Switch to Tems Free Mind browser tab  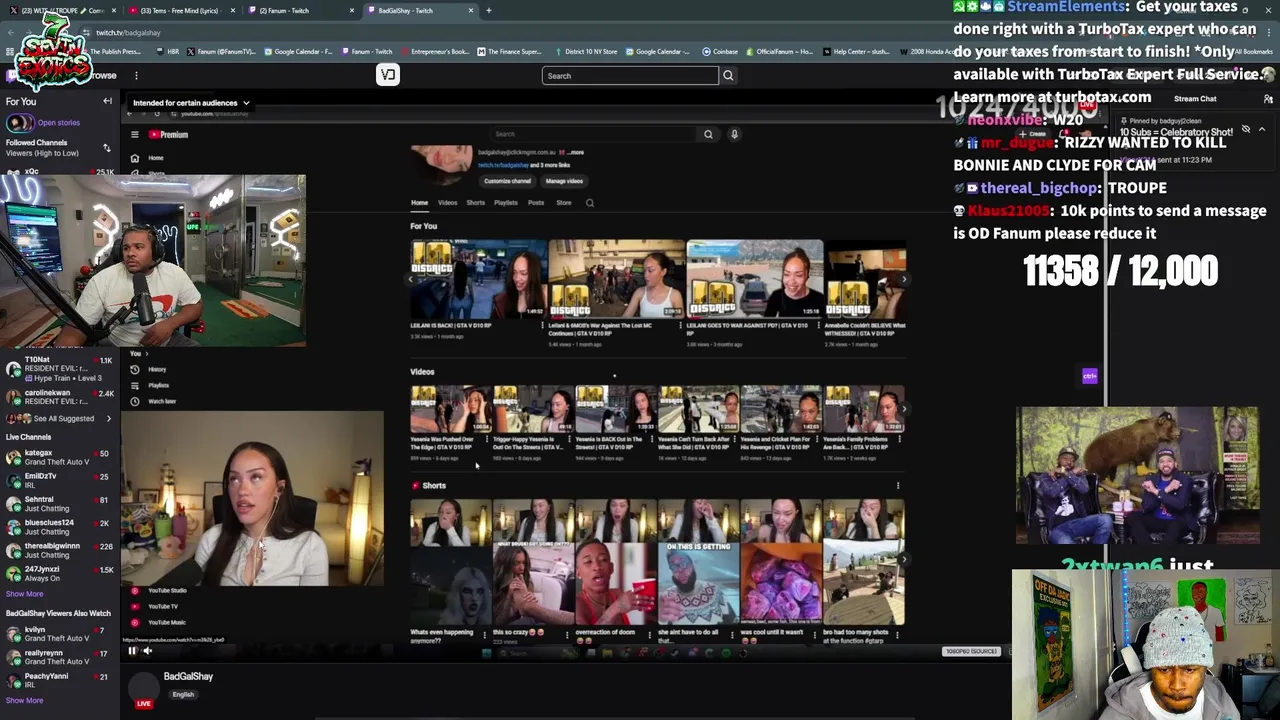180,10
